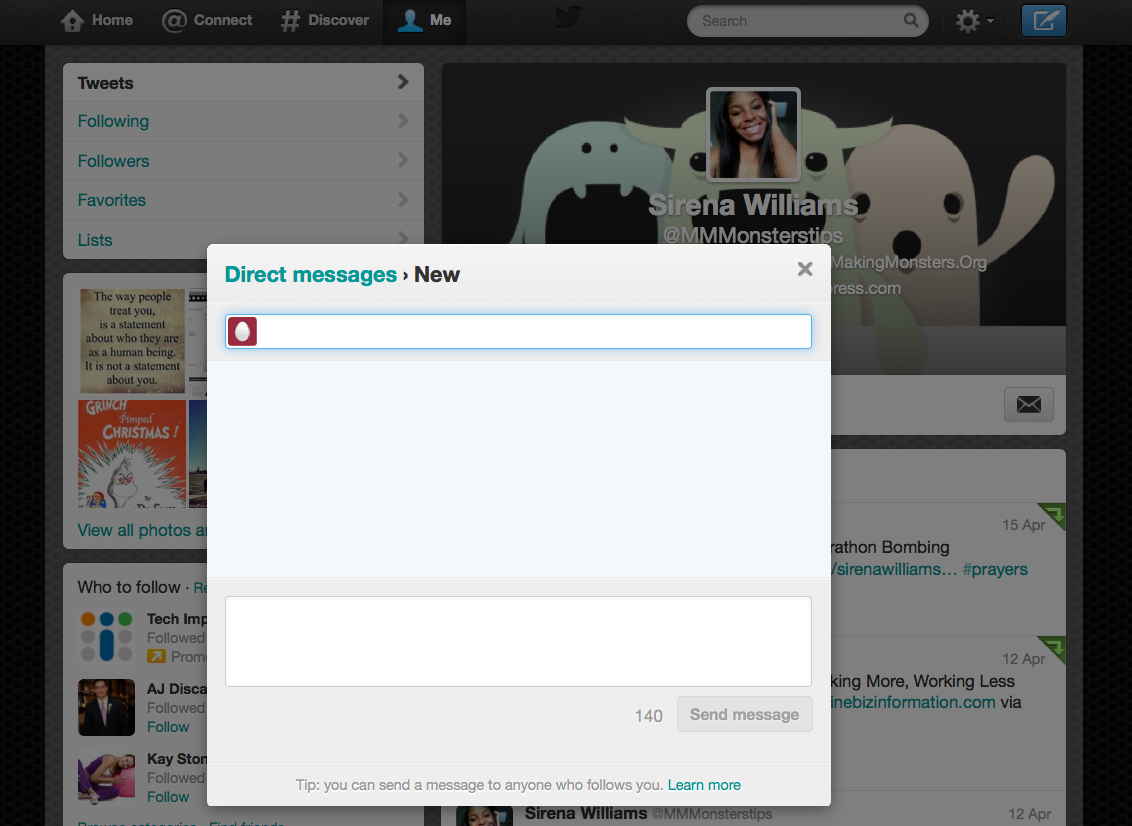Click the Who to follow heading
The image size is (1132, 826).
click(129, 587)
